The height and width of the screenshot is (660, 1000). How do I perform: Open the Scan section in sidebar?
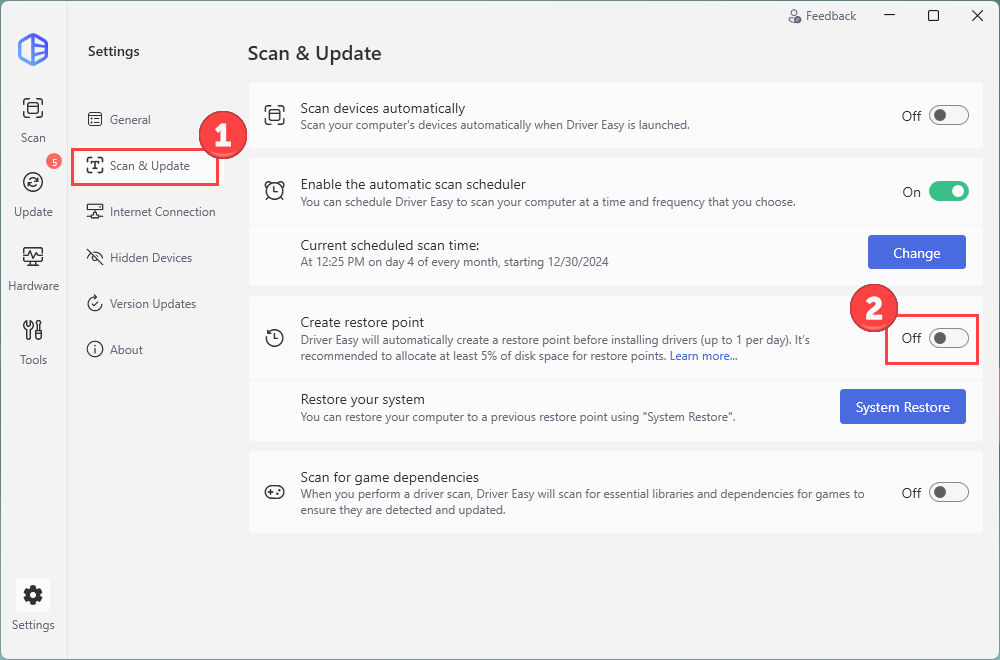(33, 118)
